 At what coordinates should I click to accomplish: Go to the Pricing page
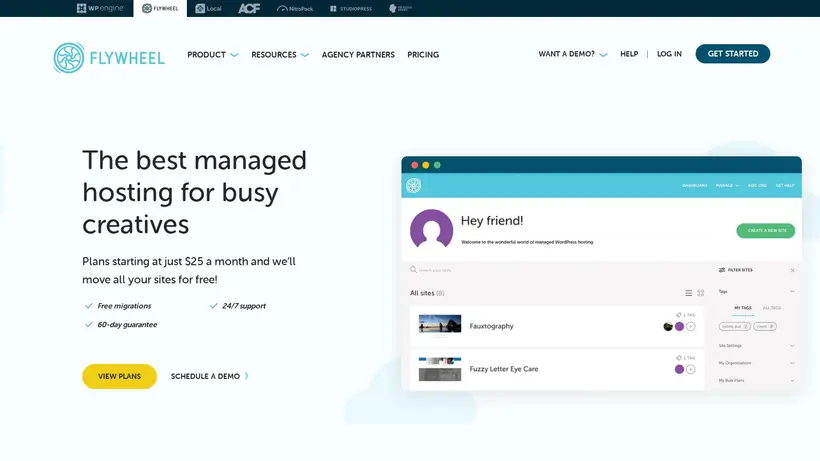pyautogui.click(x=423, y=54)
